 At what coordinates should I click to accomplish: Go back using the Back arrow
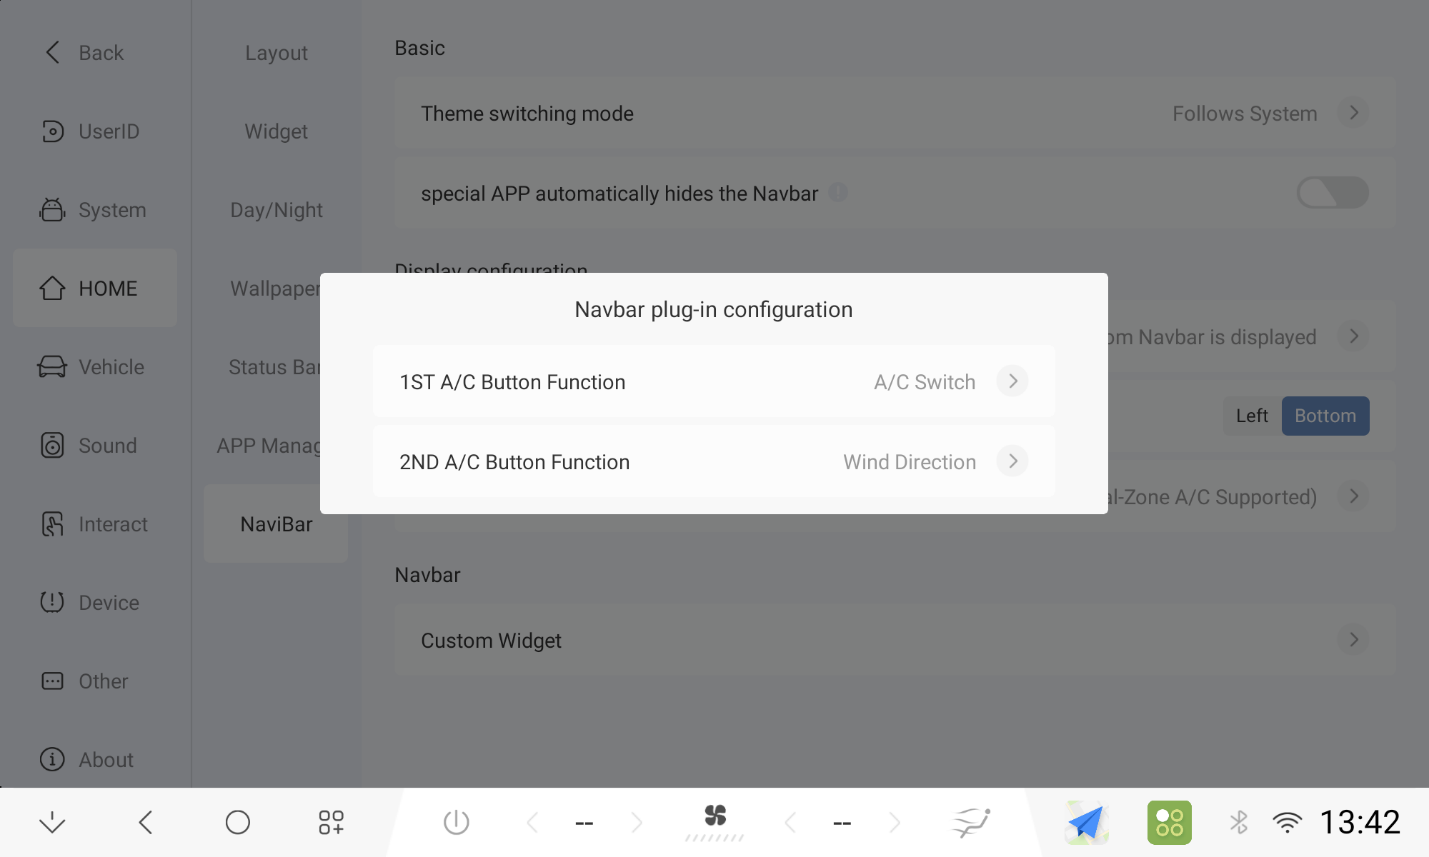click(x=53, y=52)
